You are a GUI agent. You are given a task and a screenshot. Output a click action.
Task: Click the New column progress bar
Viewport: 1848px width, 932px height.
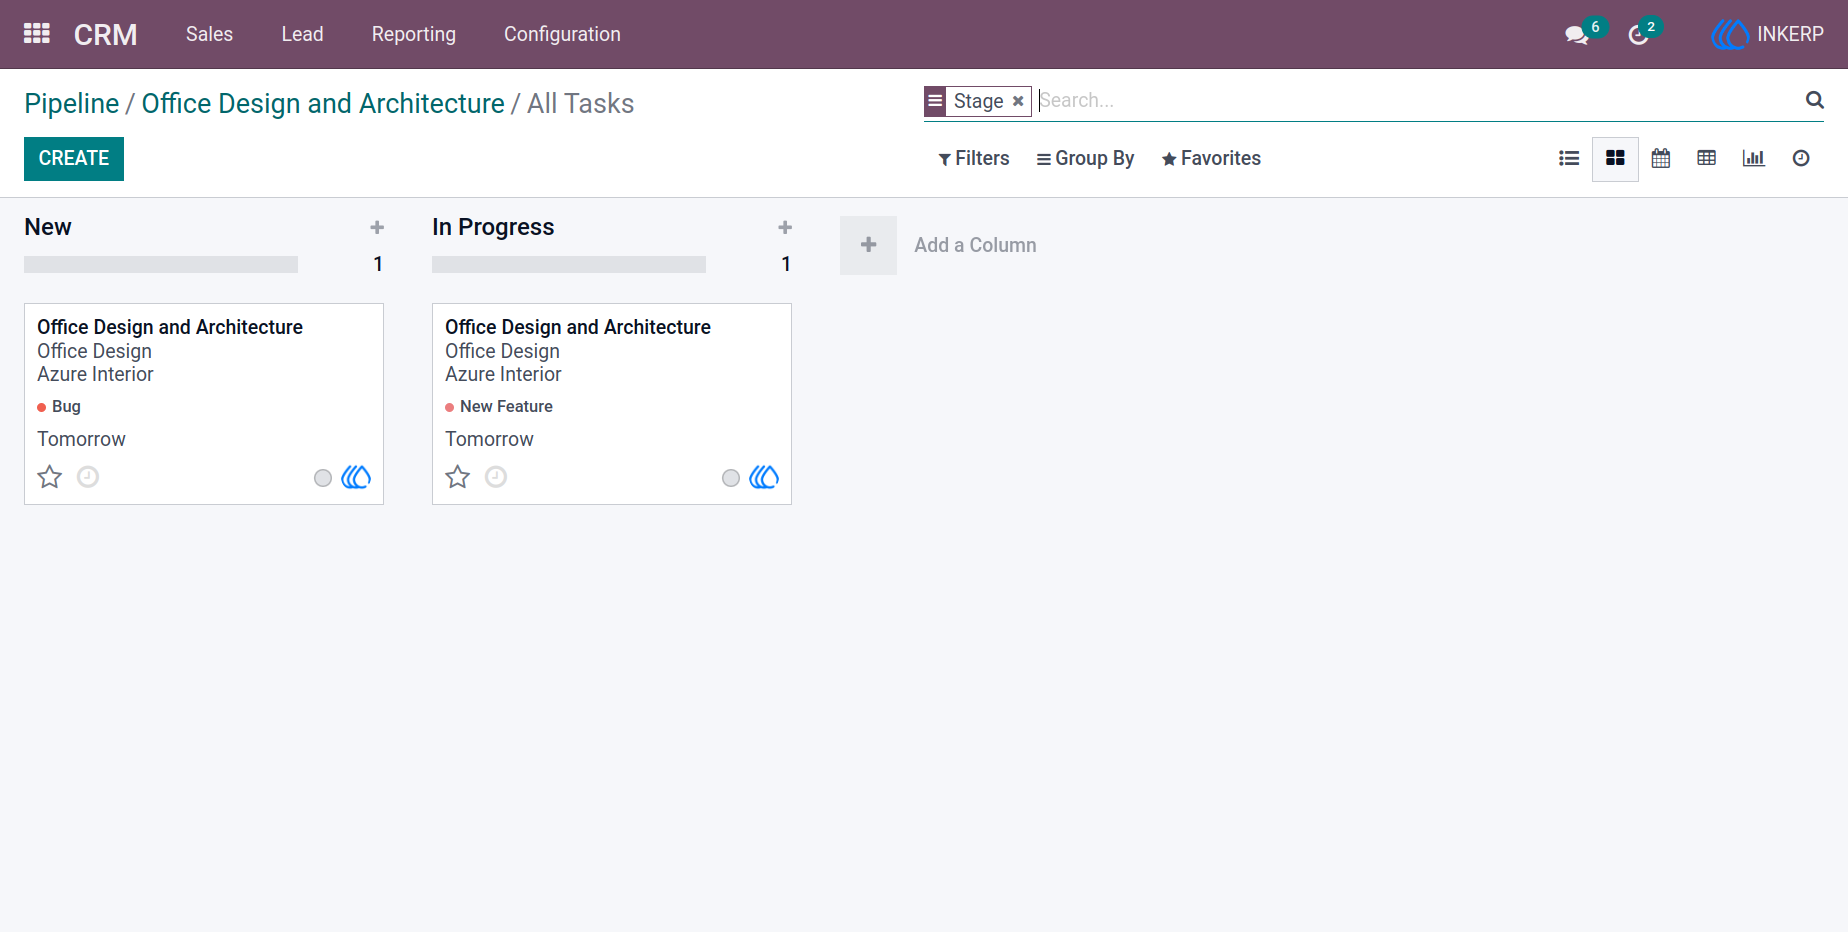161,265
